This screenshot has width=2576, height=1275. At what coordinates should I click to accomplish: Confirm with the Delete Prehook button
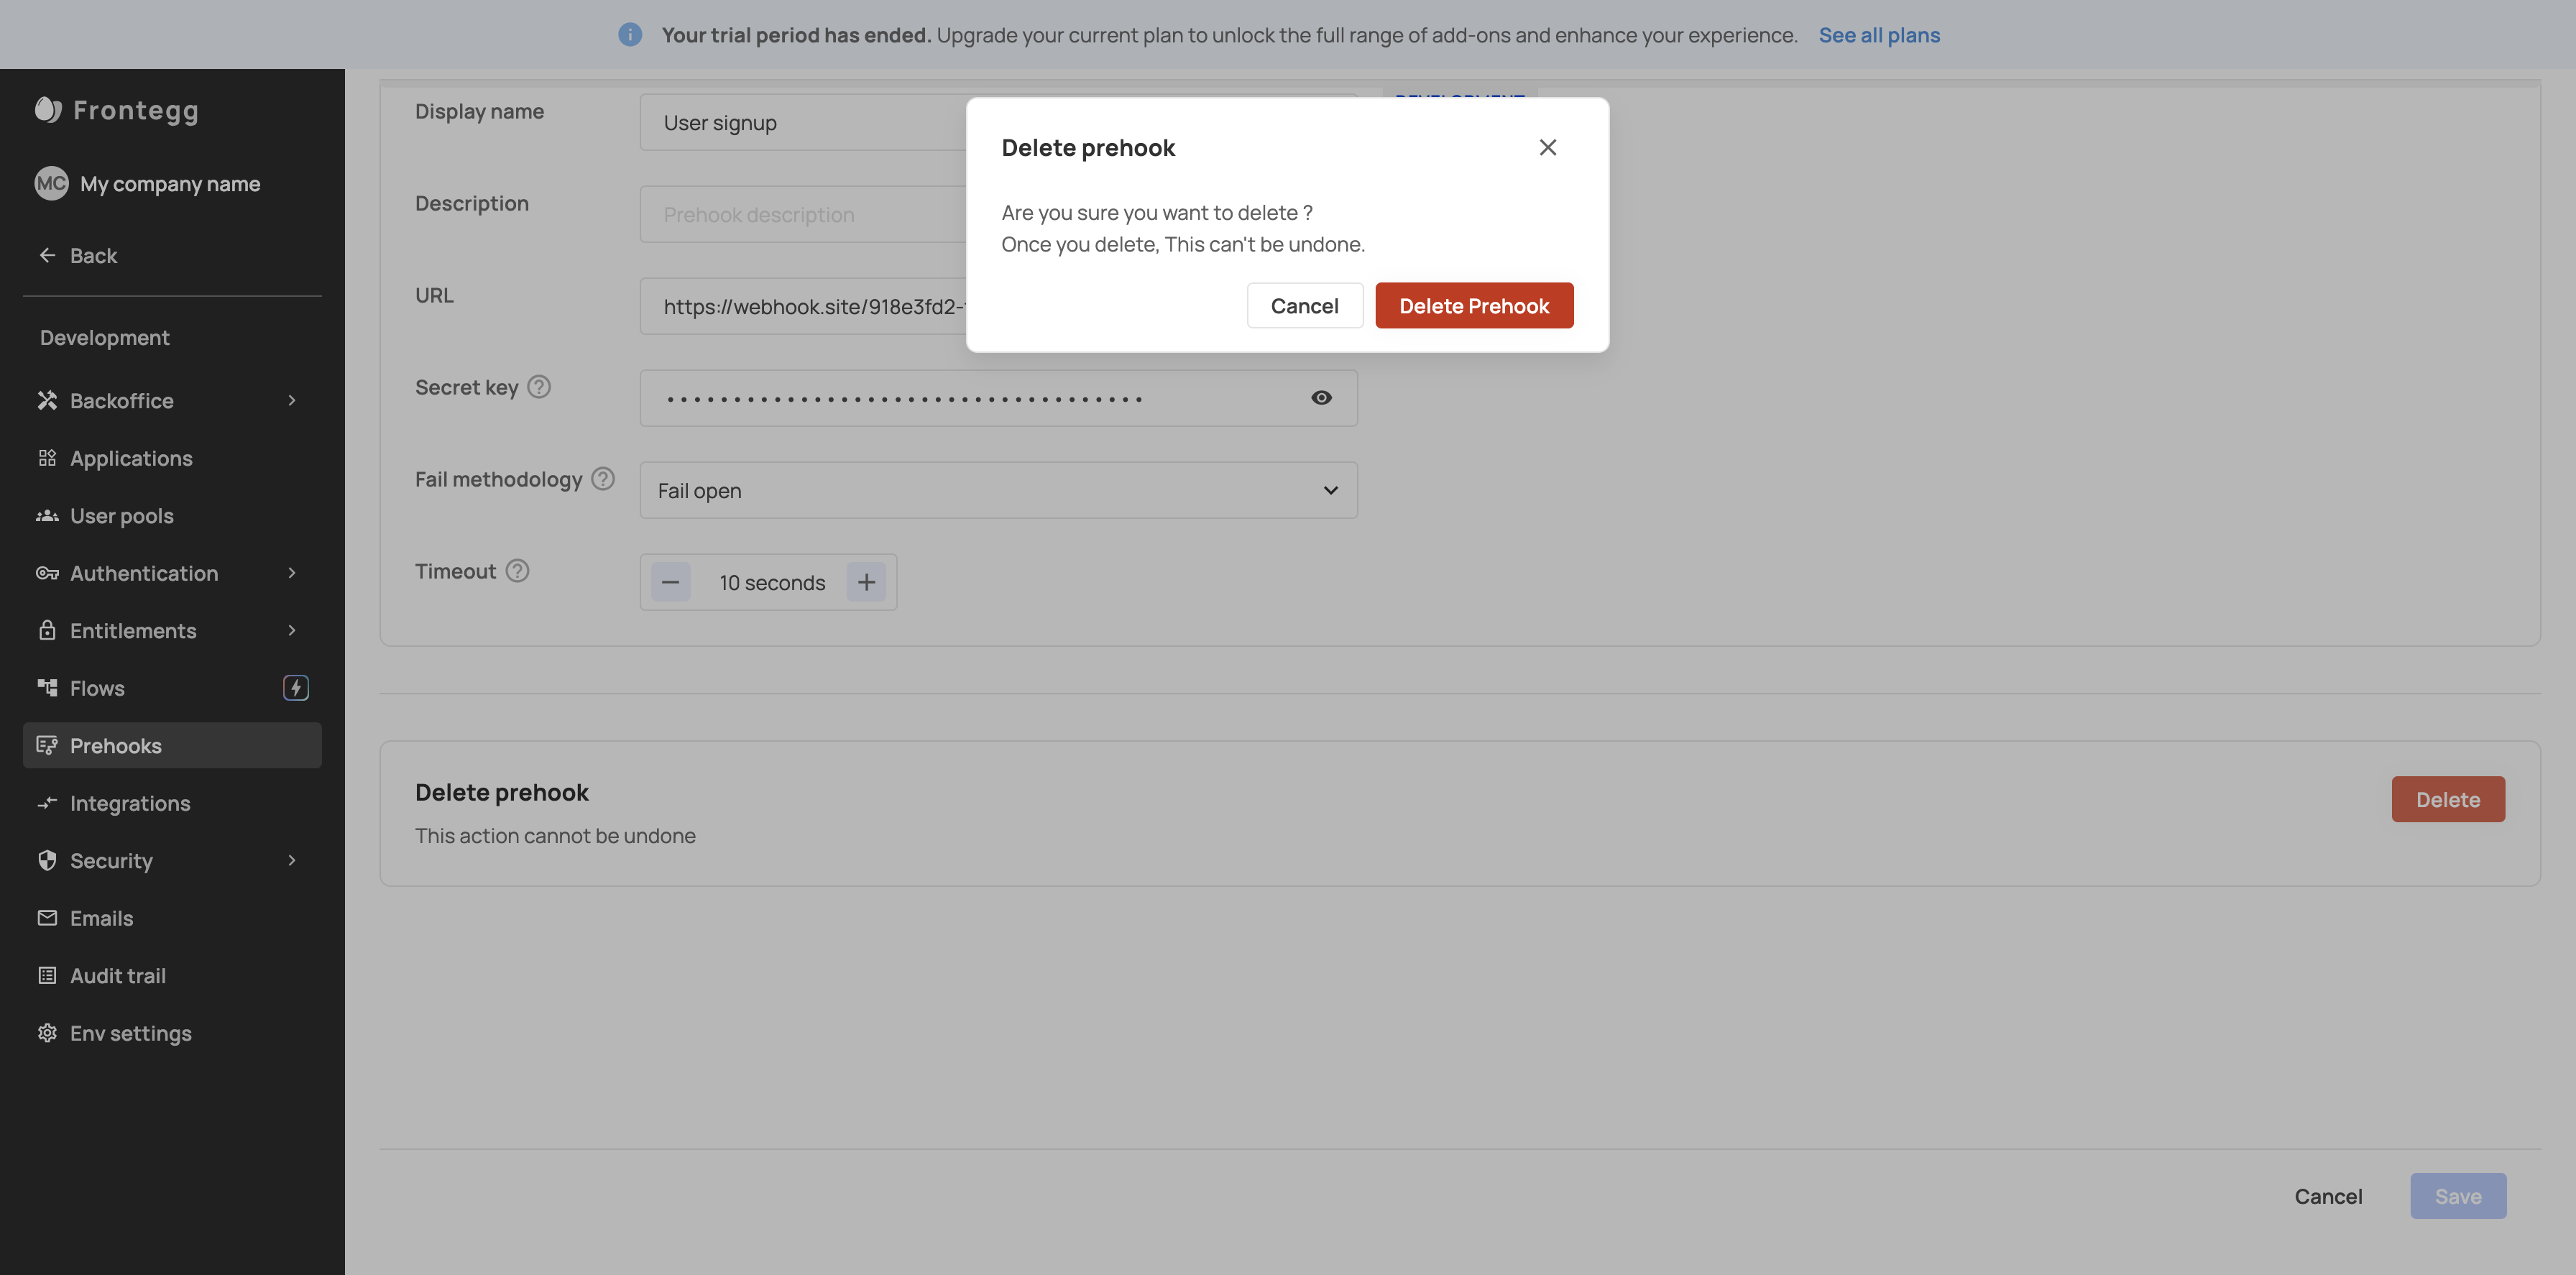1473,306
